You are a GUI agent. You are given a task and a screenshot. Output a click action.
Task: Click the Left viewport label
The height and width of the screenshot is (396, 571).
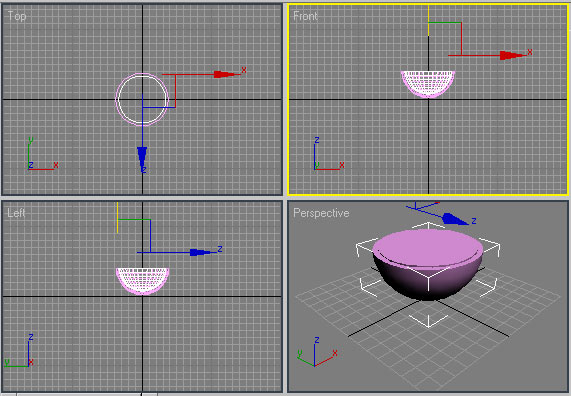pyautogui.click(x=16, y=213)
